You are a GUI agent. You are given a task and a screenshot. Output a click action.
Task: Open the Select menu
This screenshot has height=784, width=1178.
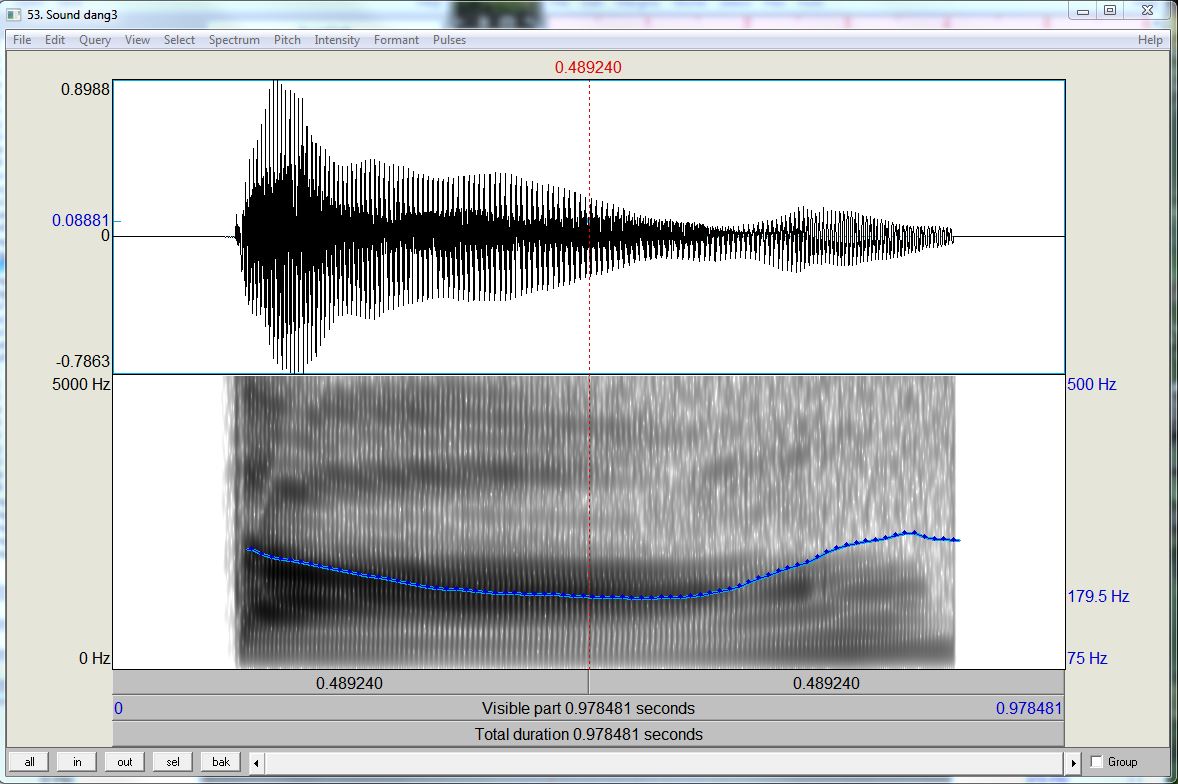tap(179, 40)
